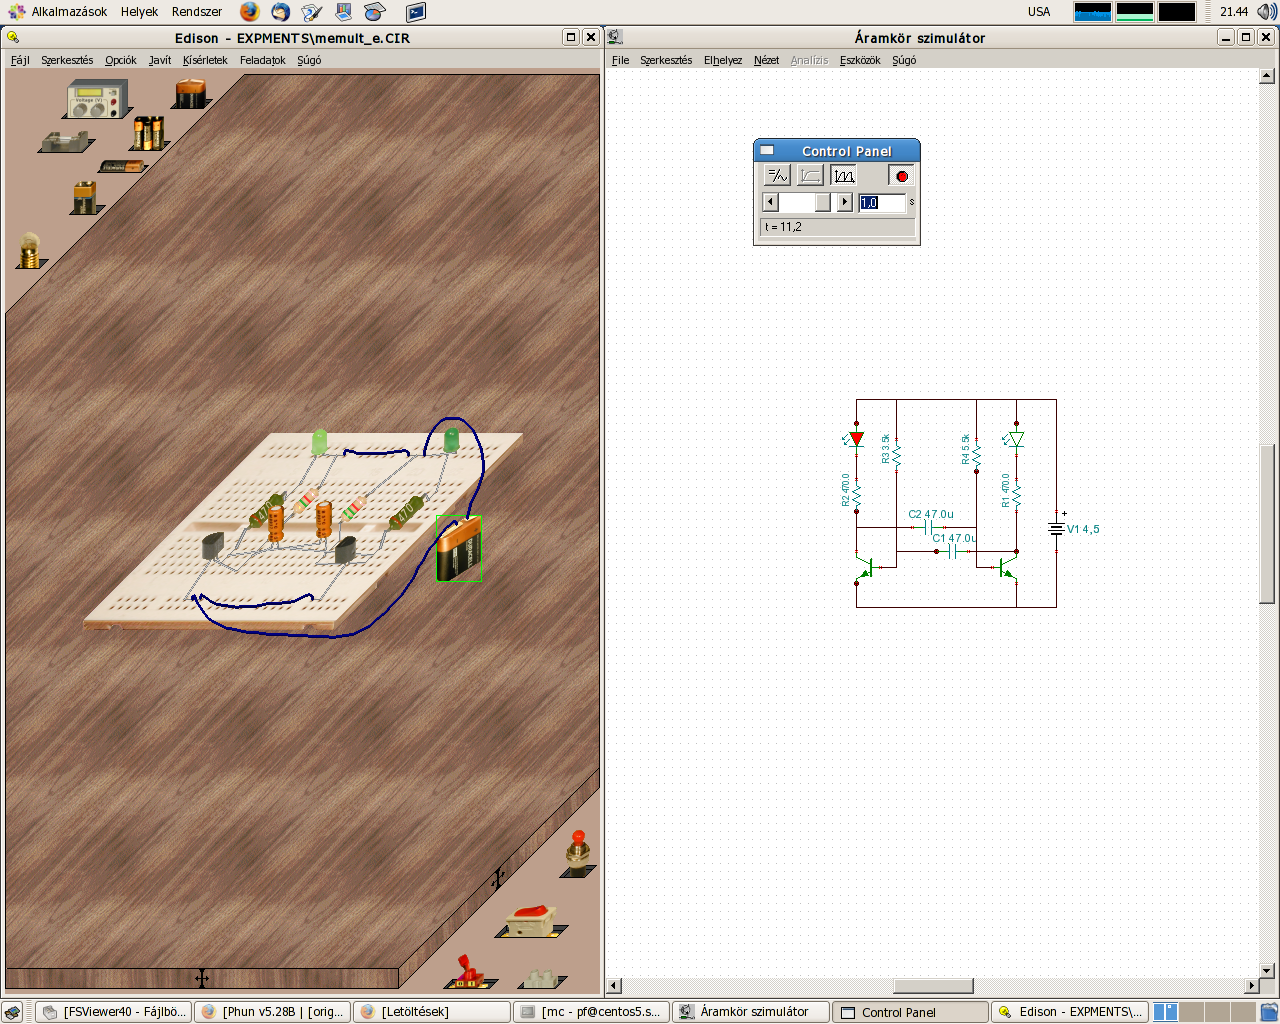Pick the voltage power supply from the shelf
Image resolution: width=1280 pixels, height=1024 pixels.
coord(96,101)
